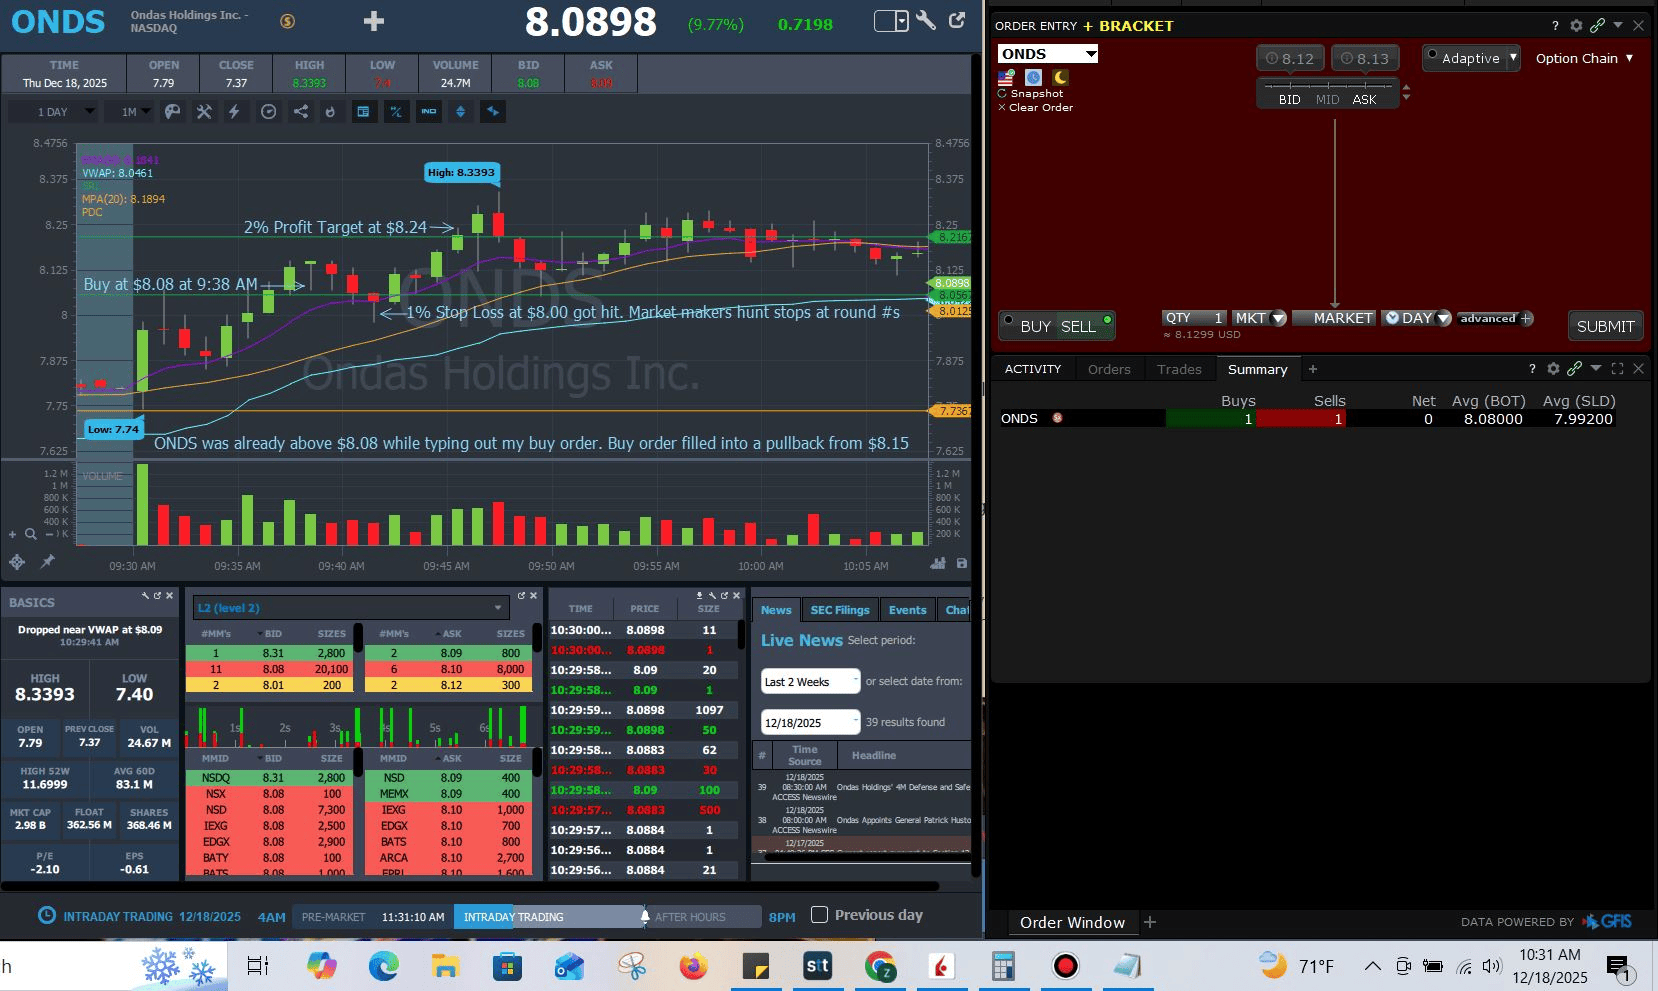This screenshot has width=1658, height=991.
Task: Click the chart share icon
Action: (300, 112)
